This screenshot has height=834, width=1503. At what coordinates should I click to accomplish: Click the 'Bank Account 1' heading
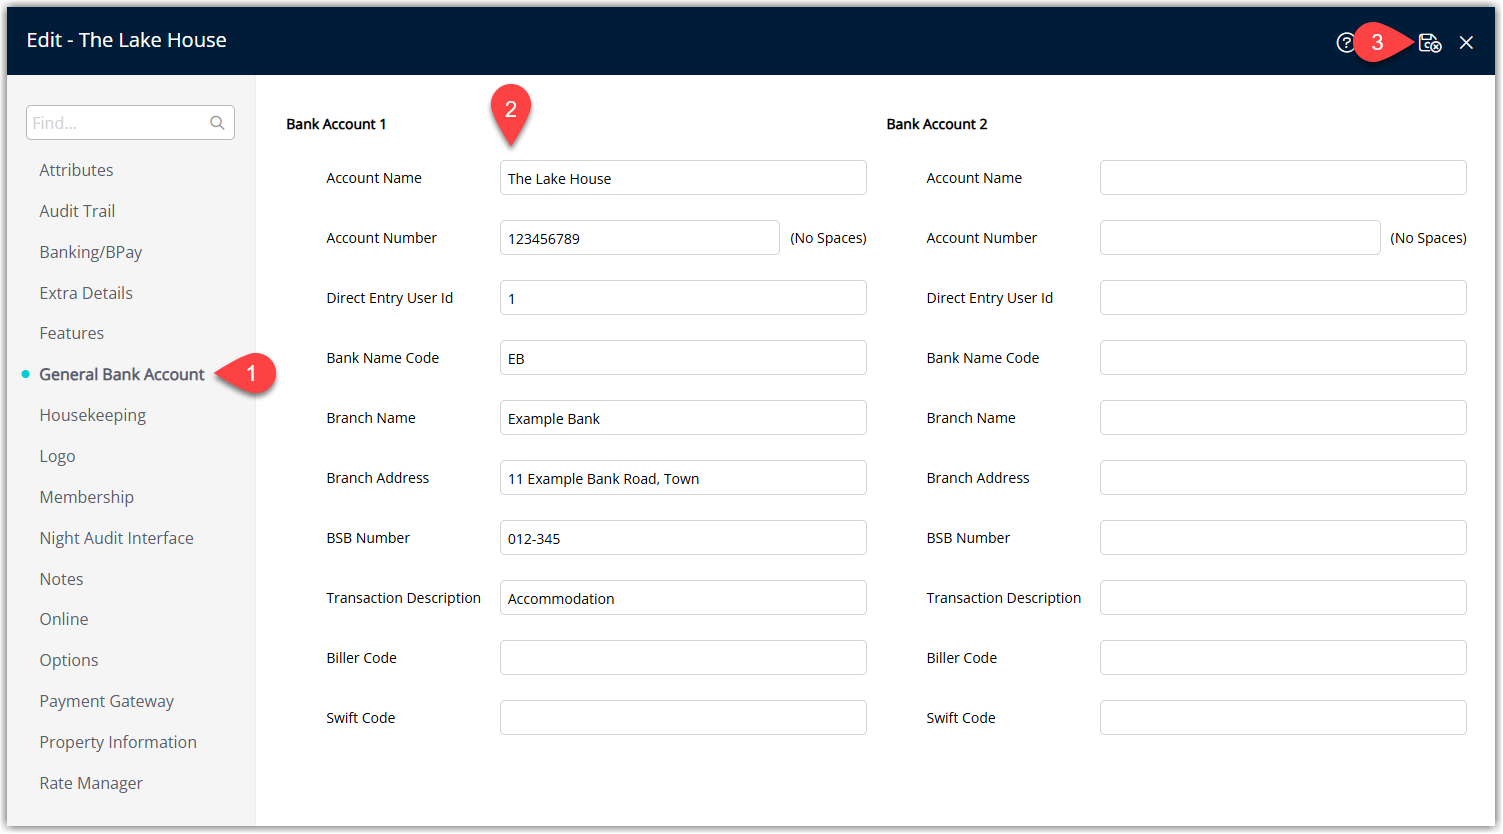click(x=336, y=124)
